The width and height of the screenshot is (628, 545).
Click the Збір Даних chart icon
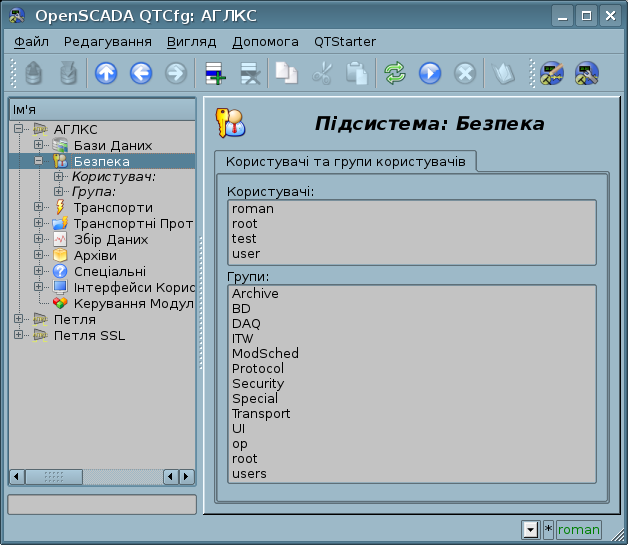click(x=60, y=240)
